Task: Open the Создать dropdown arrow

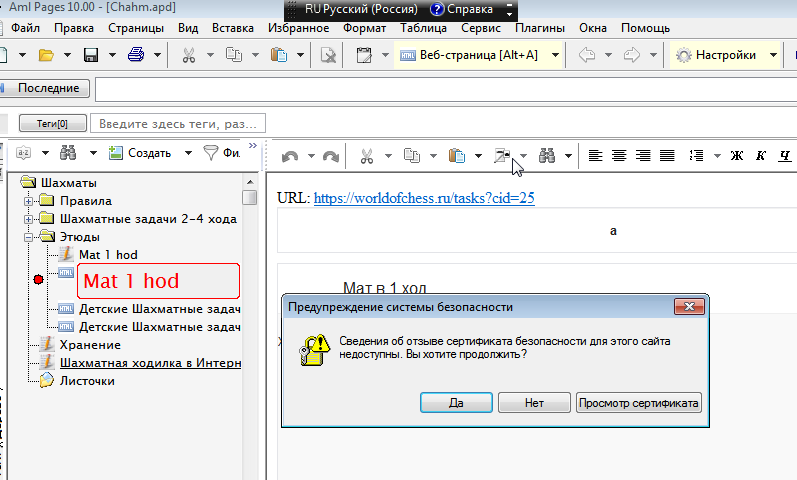Action: pos(188,153)
